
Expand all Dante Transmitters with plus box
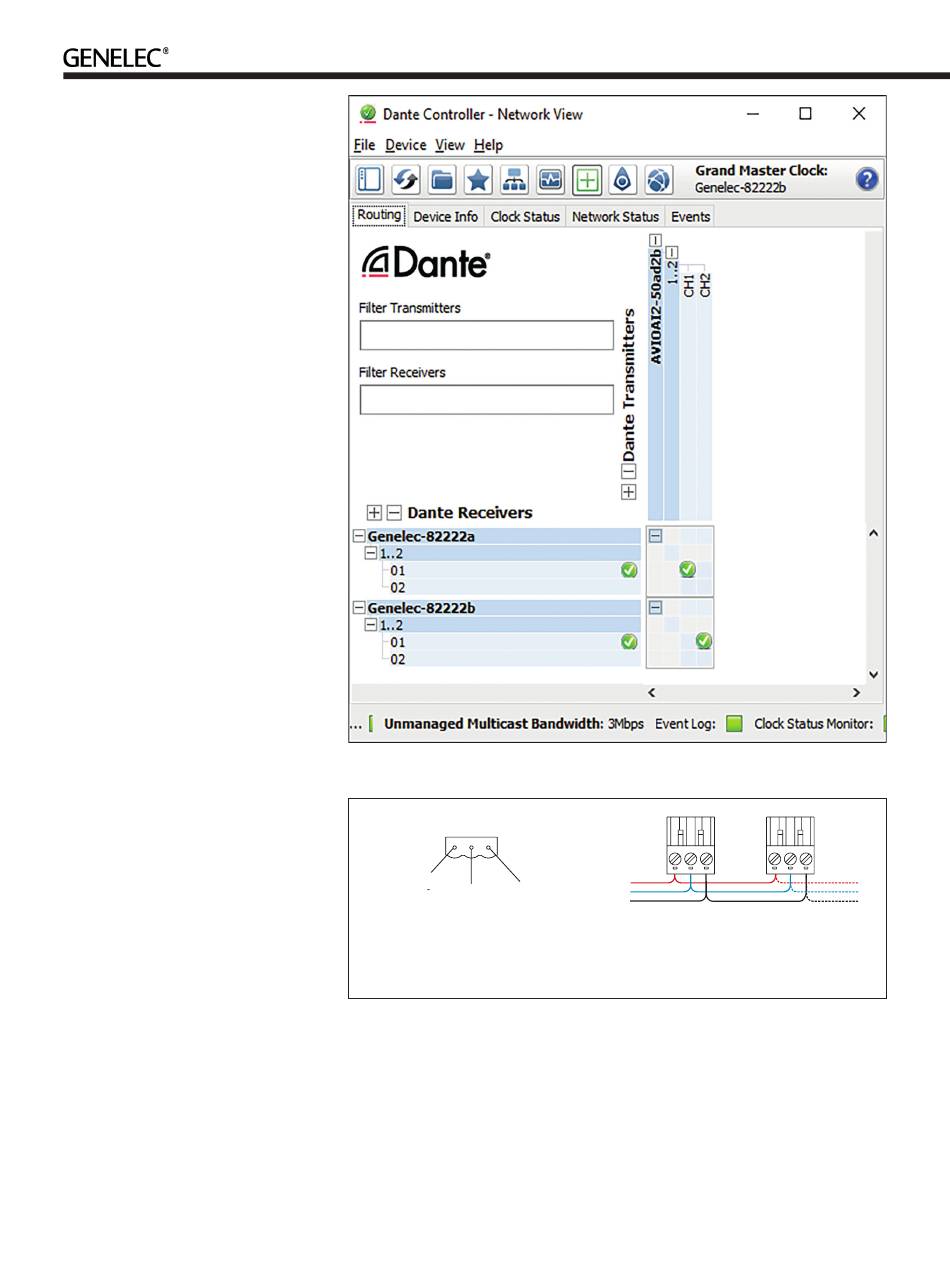point(629,492)
